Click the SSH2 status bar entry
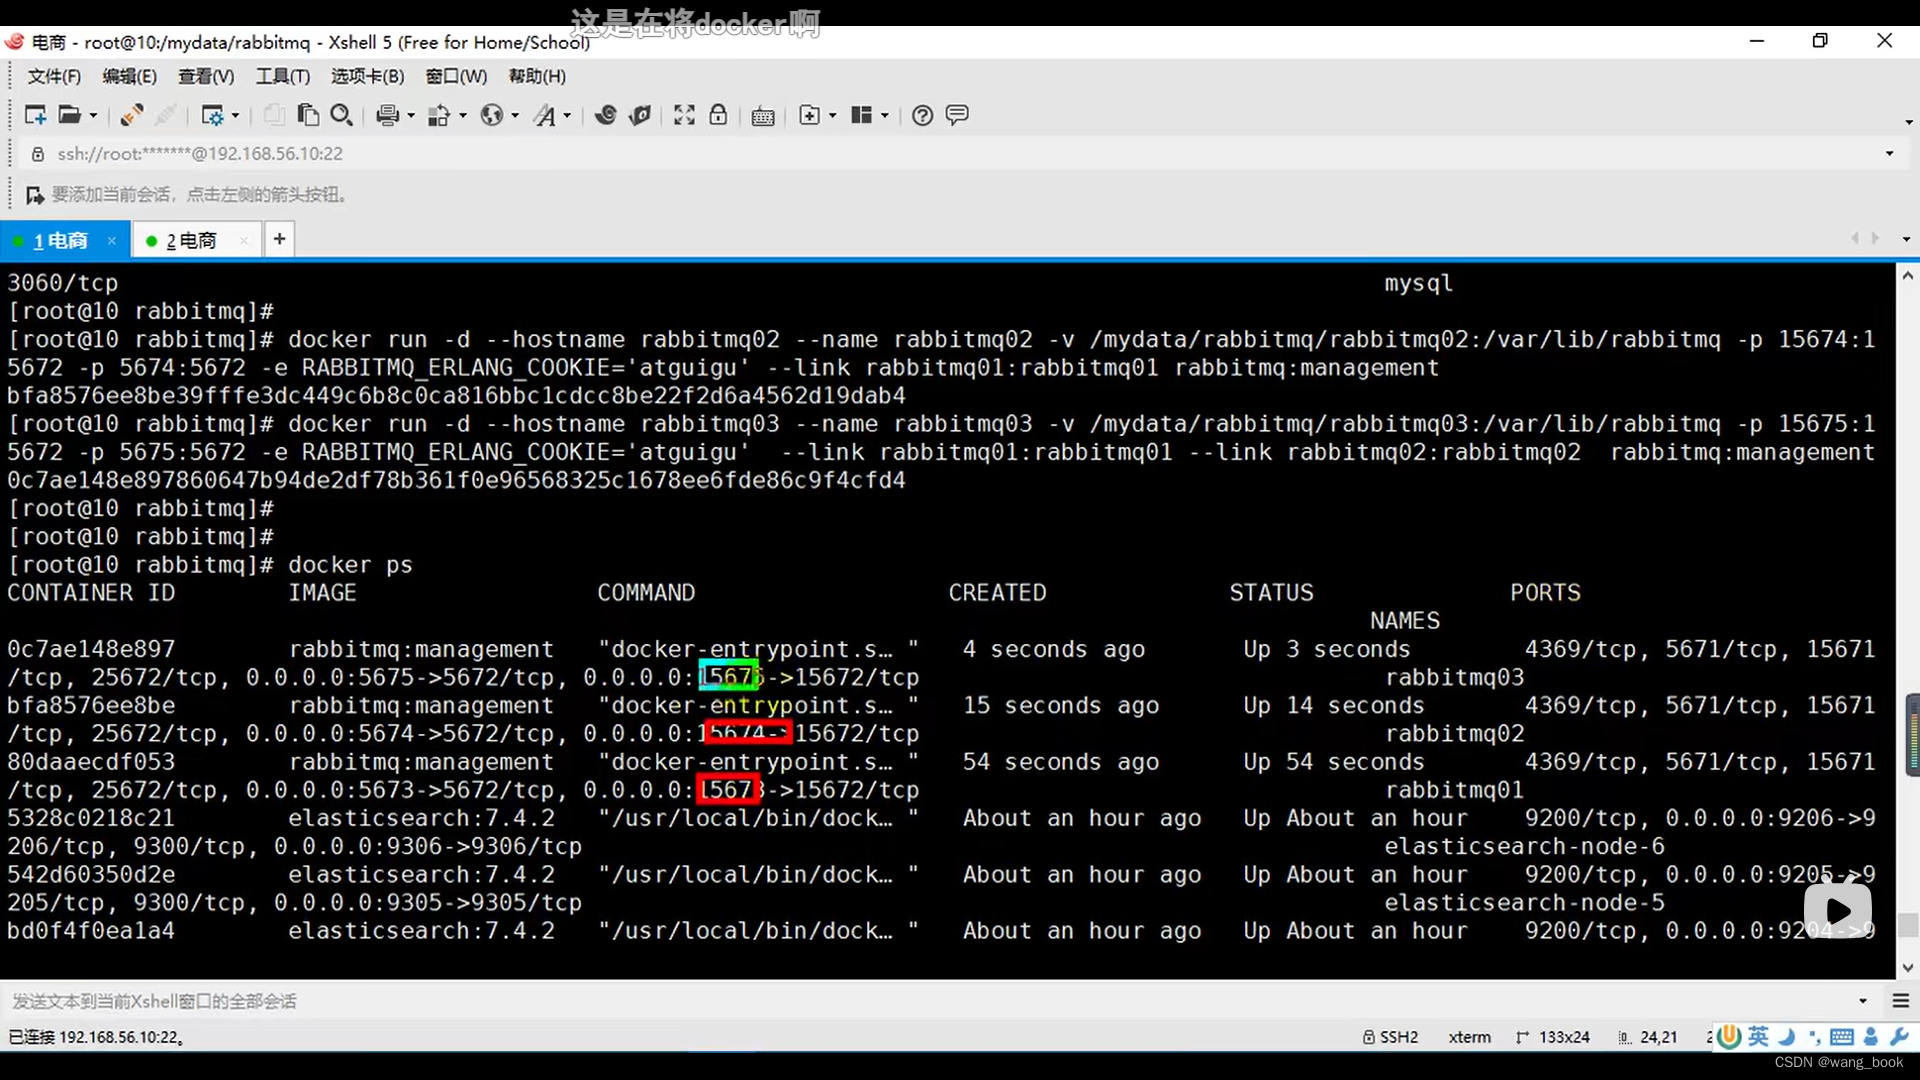1920x1080 pixels. 1391,1037
